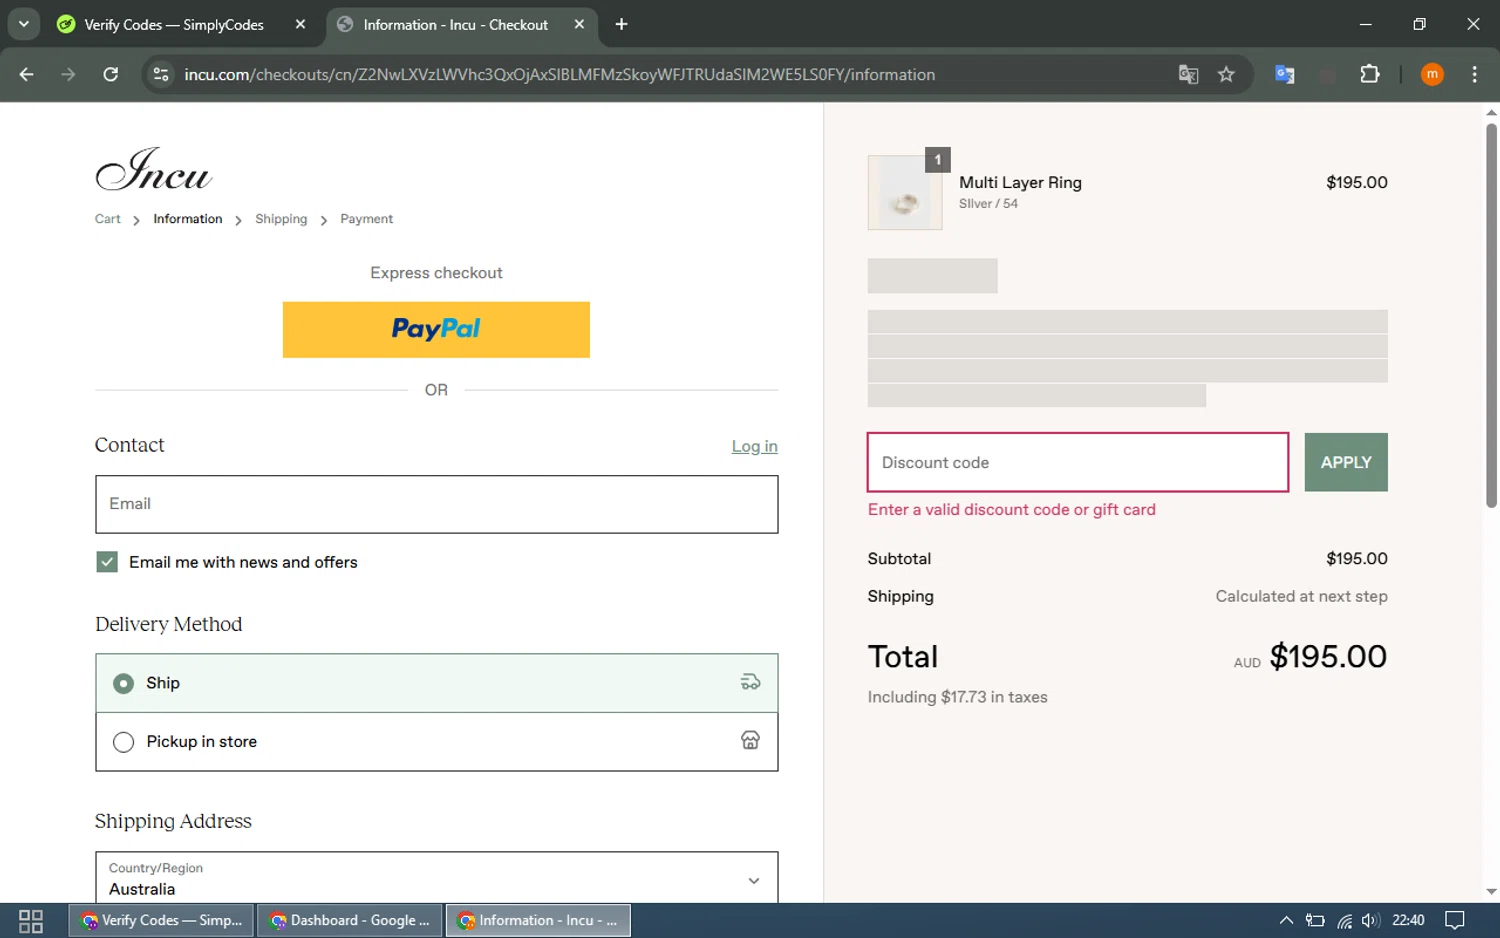Select Pickup in store option
Screen dimensions: 1500x938
click(x=436, y=742)
